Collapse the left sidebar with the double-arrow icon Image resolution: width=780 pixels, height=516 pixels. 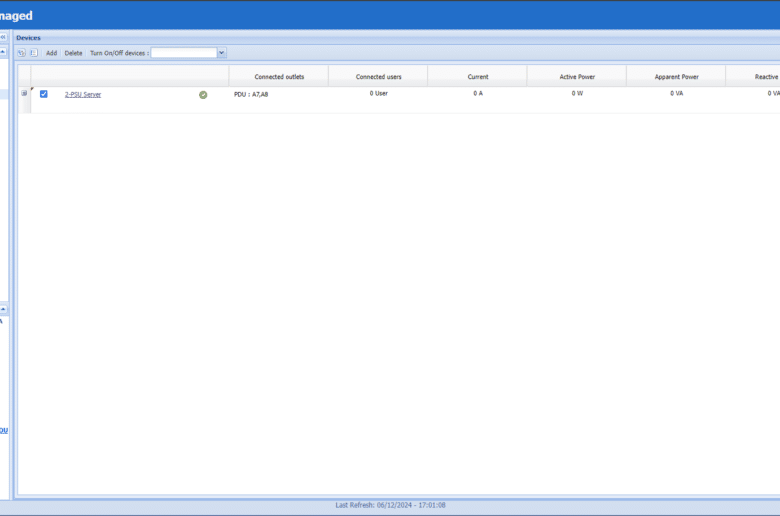point(3,37)
